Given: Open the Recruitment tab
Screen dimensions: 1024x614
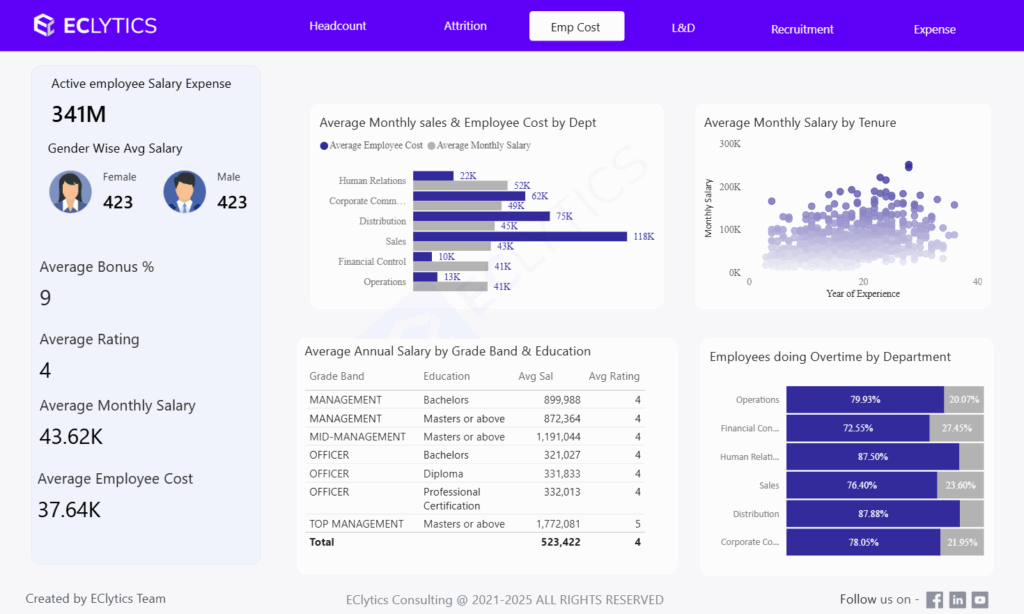Looking at the screenshot, I should (802, 29).
